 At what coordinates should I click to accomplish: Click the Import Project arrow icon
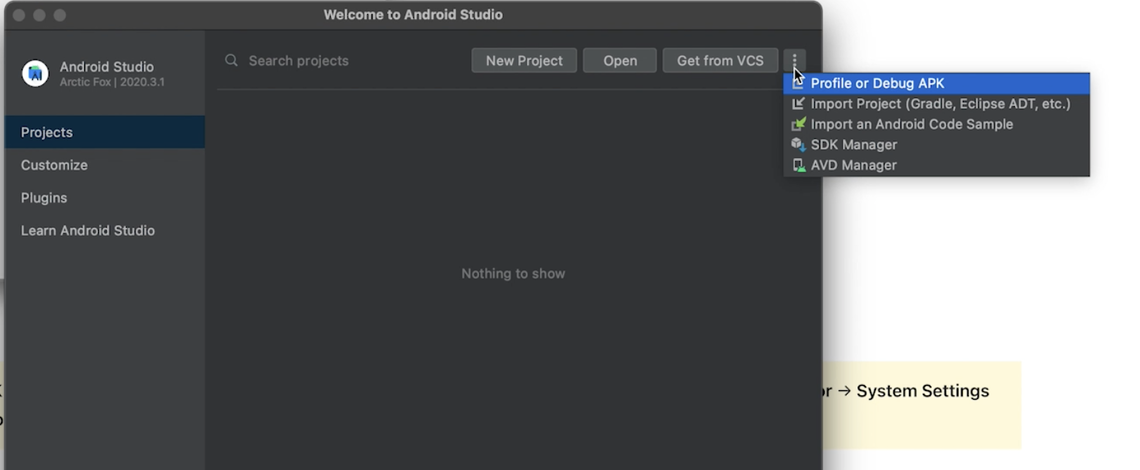click(x=798, y=103)
